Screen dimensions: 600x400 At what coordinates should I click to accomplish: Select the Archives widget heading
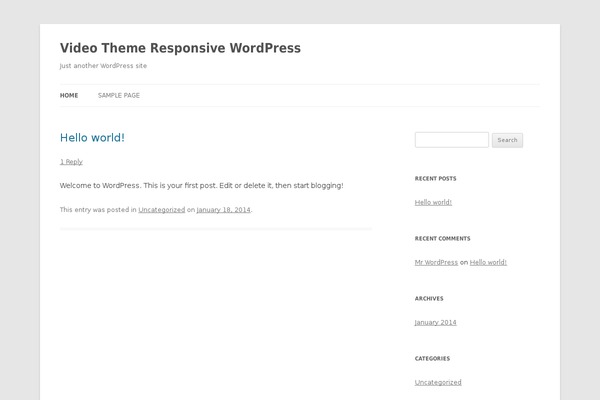[429, 299]
